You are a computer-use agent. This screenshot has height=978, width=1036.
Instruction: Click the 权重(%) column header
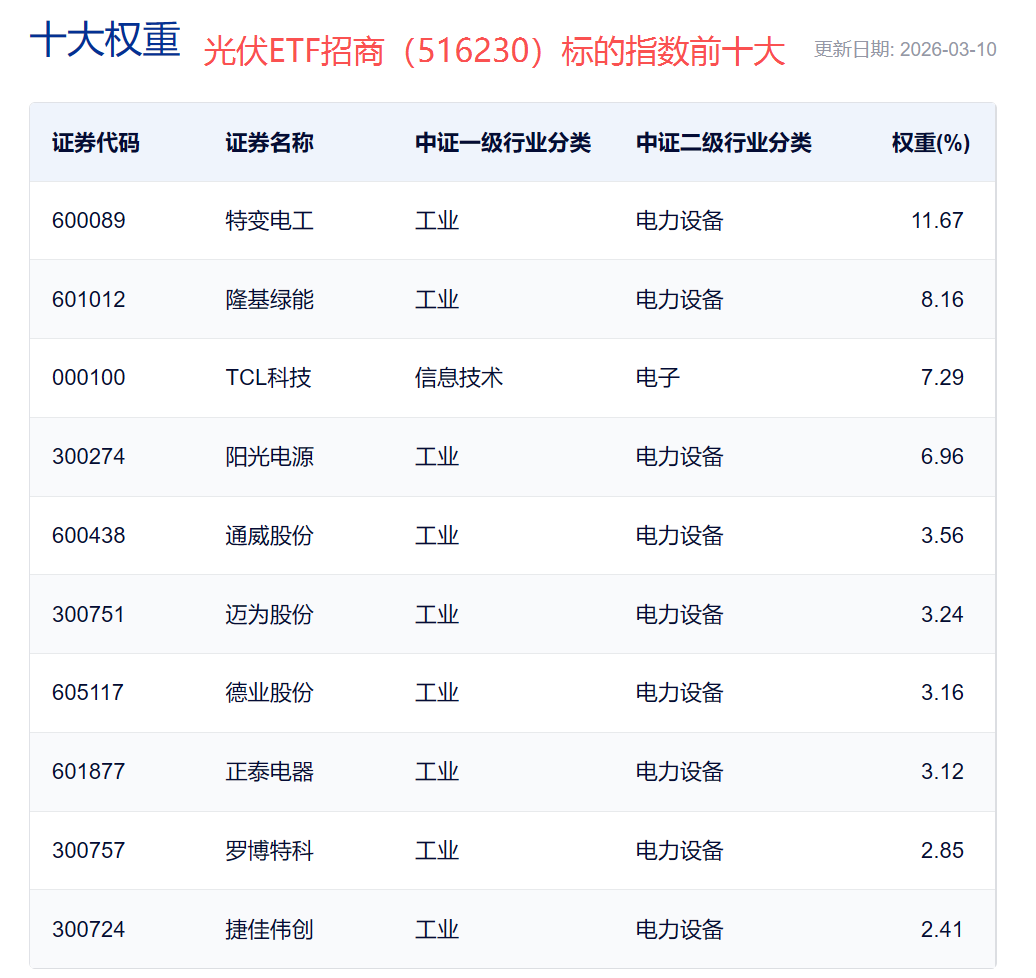click(930, 143)
